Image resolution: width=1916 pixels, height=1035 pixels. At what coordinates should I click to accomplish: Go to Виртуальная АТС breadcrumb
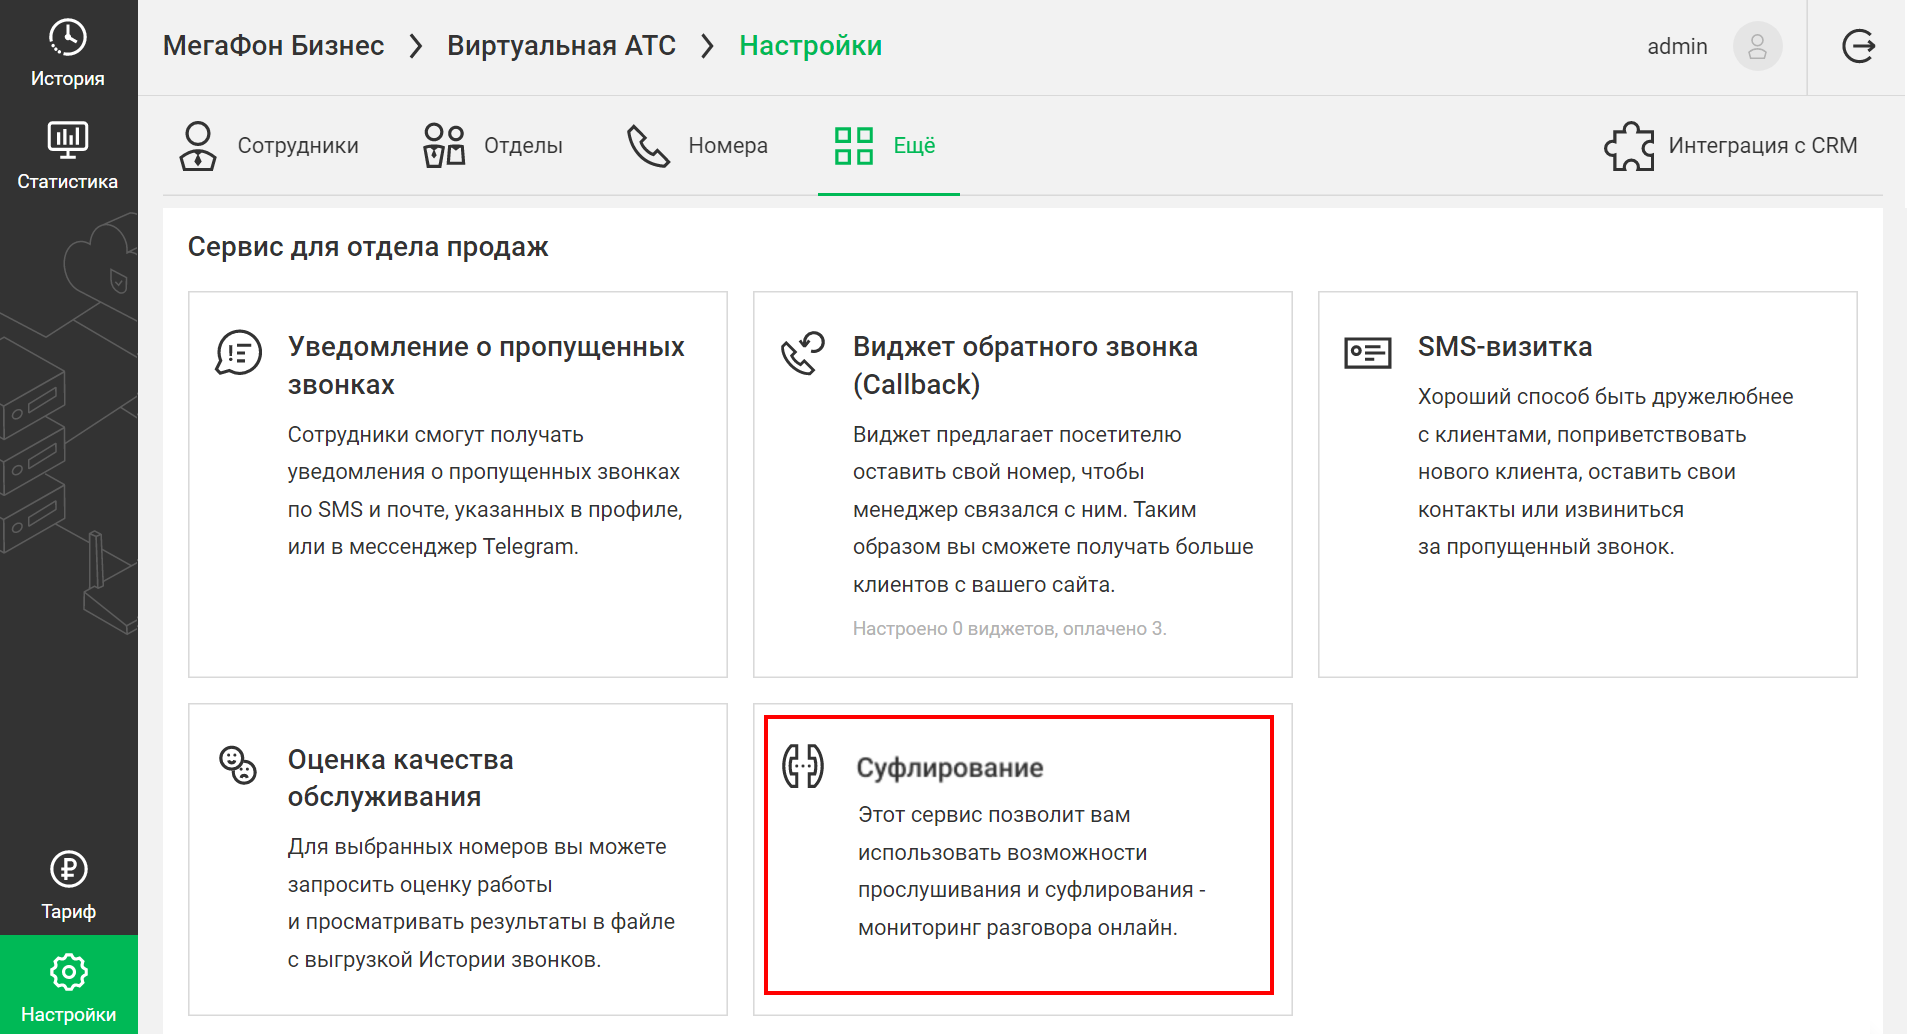click(561, 46)
